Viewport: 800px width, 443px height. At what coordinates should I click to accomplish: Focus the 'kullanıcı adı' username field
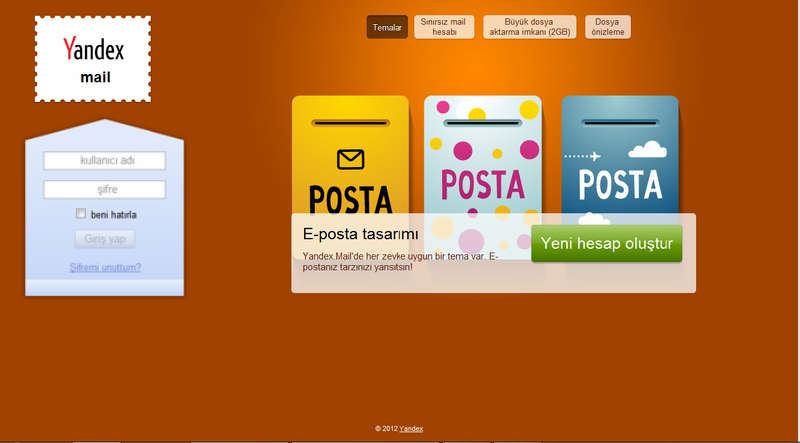[x=105, y=161]
